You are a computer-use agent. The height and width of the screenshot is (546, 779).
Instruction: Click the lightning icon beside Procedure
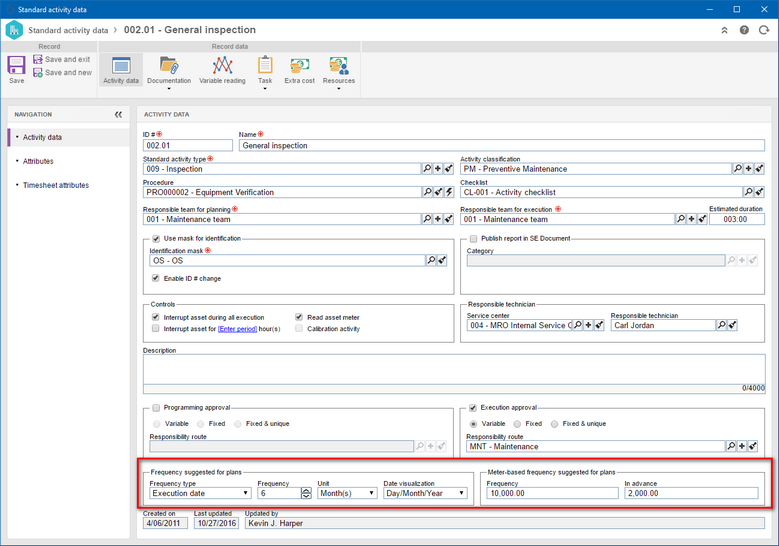(449, 192)
